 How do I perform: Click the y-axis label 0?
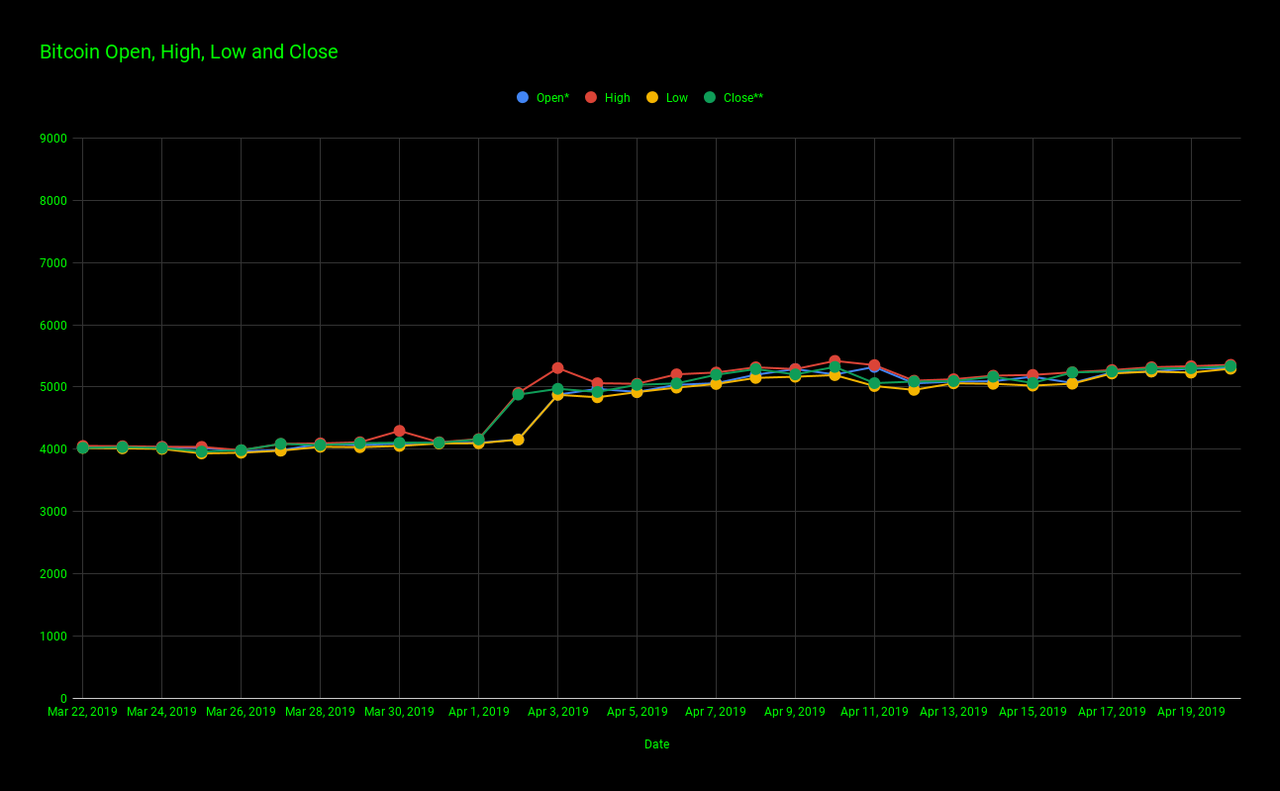(x=64, y=698)
